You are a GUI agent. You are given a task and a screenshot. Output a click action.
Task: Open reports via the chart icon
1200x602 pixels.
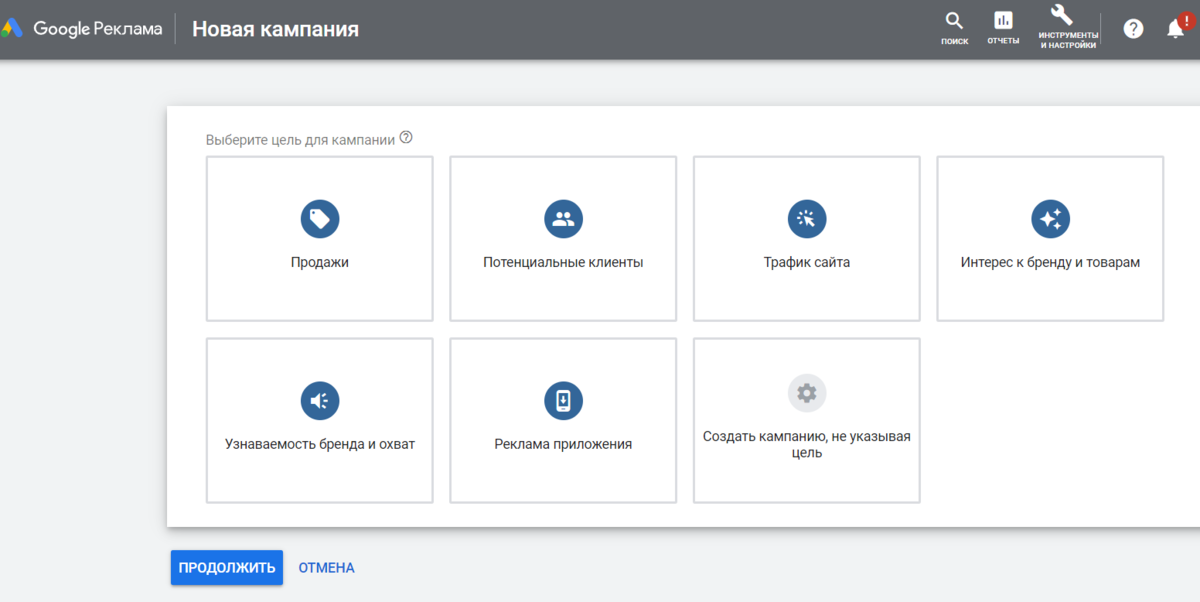coord(1003,20)
